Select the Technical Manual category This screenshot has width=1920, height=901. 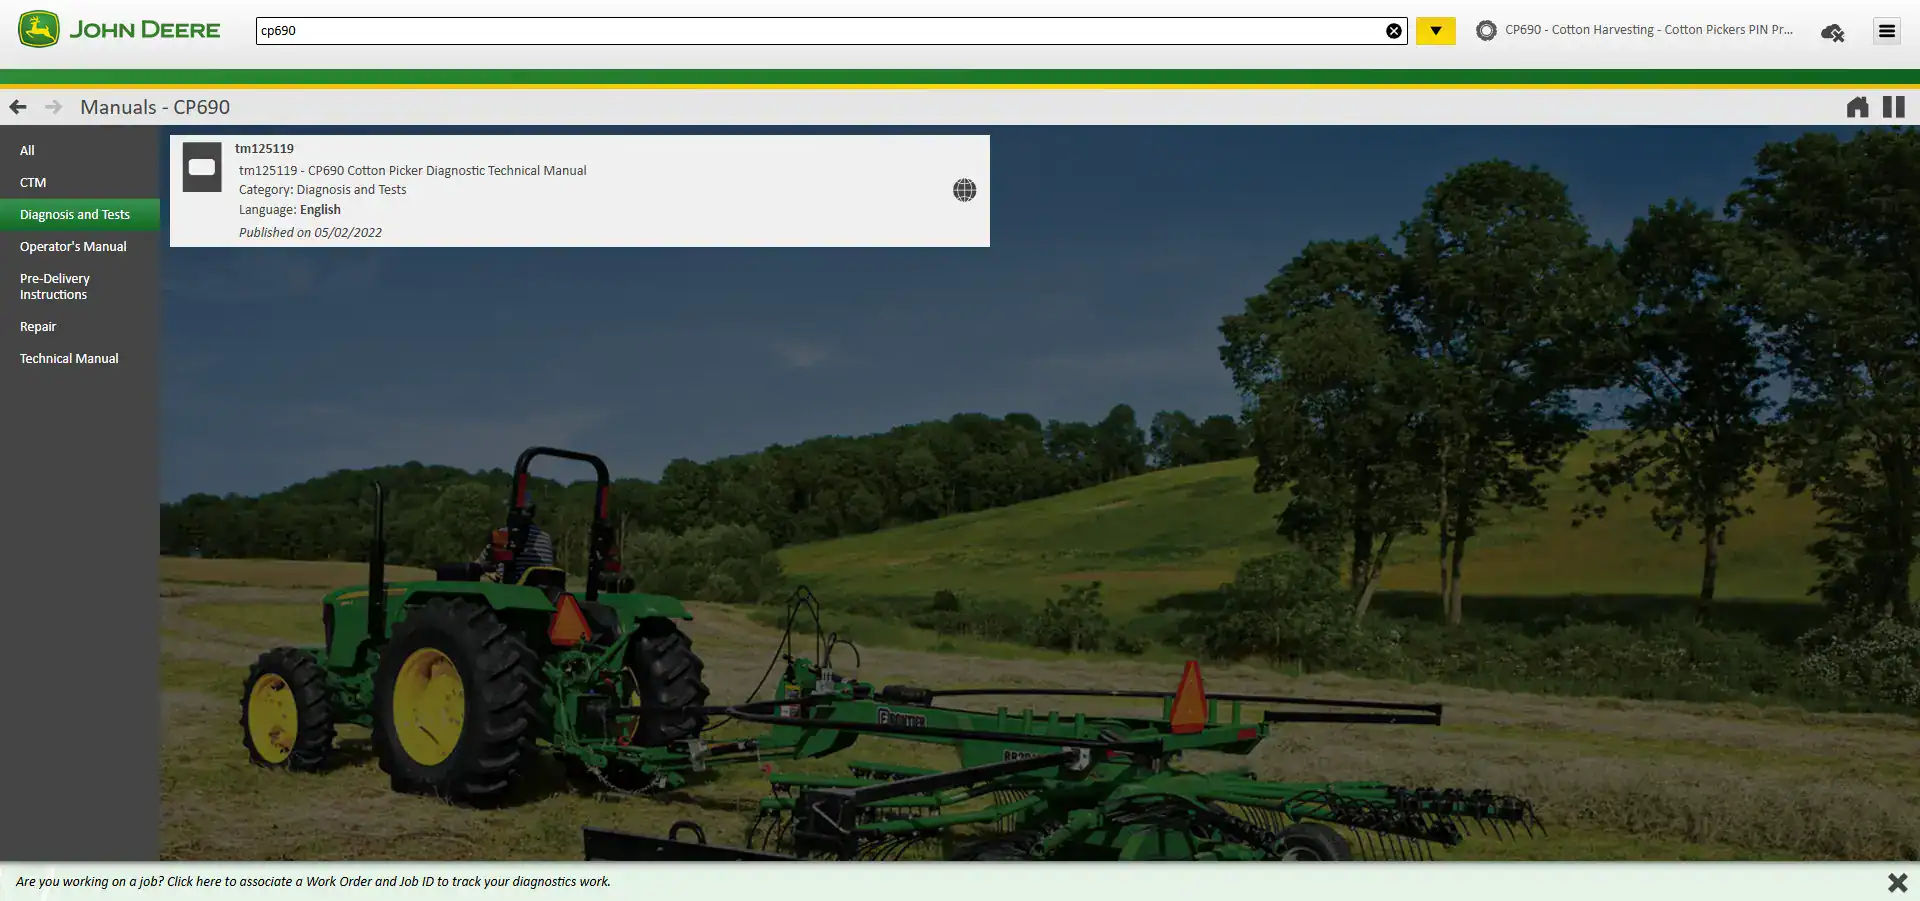pyautogui.click(x=80, y=358)
